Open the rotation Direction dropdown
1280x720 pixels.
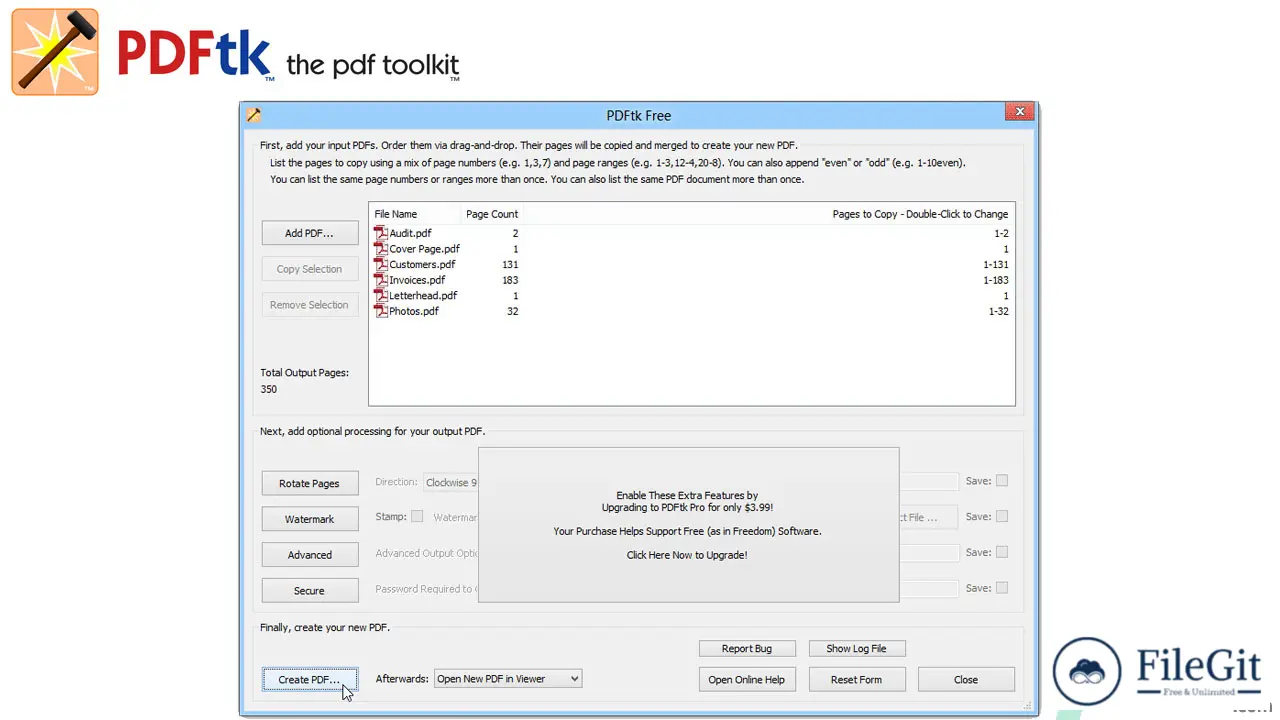[x=451, y=482]
